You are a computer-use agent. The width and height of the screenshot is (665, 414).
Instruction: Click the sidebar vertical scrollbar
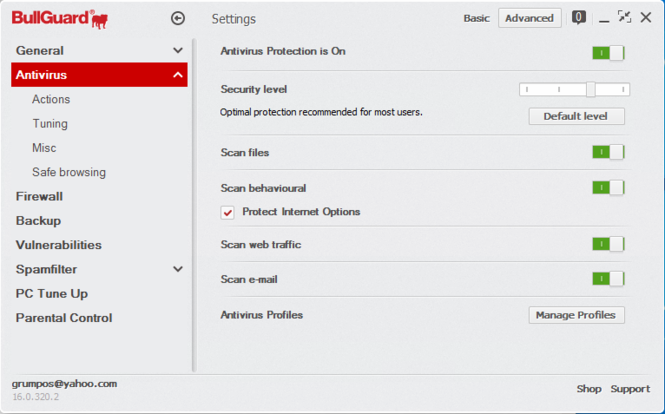(194, 205)
